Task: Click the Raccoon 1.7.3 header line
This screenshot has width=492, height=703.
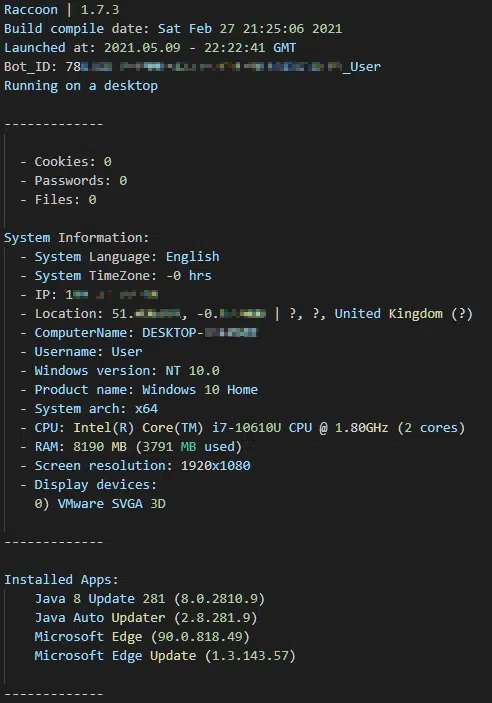Action: (61, 9)
